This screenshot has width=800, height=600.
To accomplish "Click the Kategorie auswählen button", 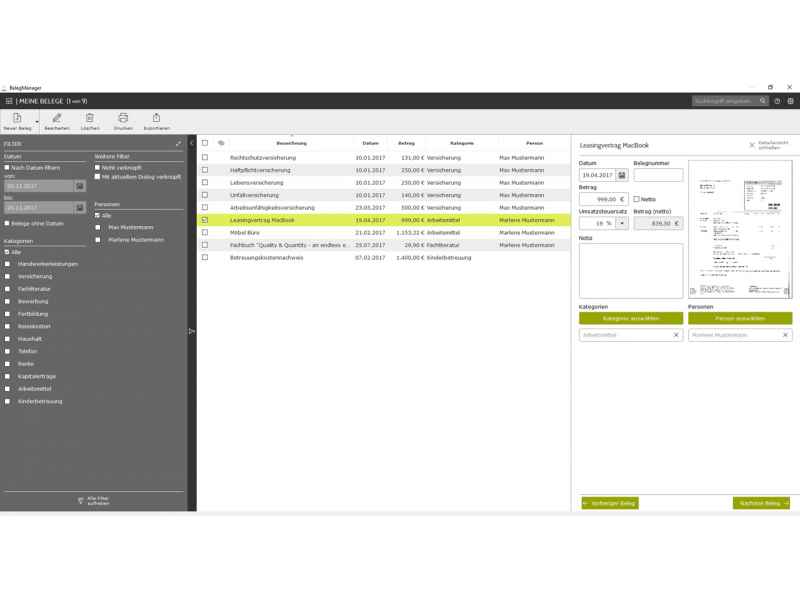I will (630, 318).
